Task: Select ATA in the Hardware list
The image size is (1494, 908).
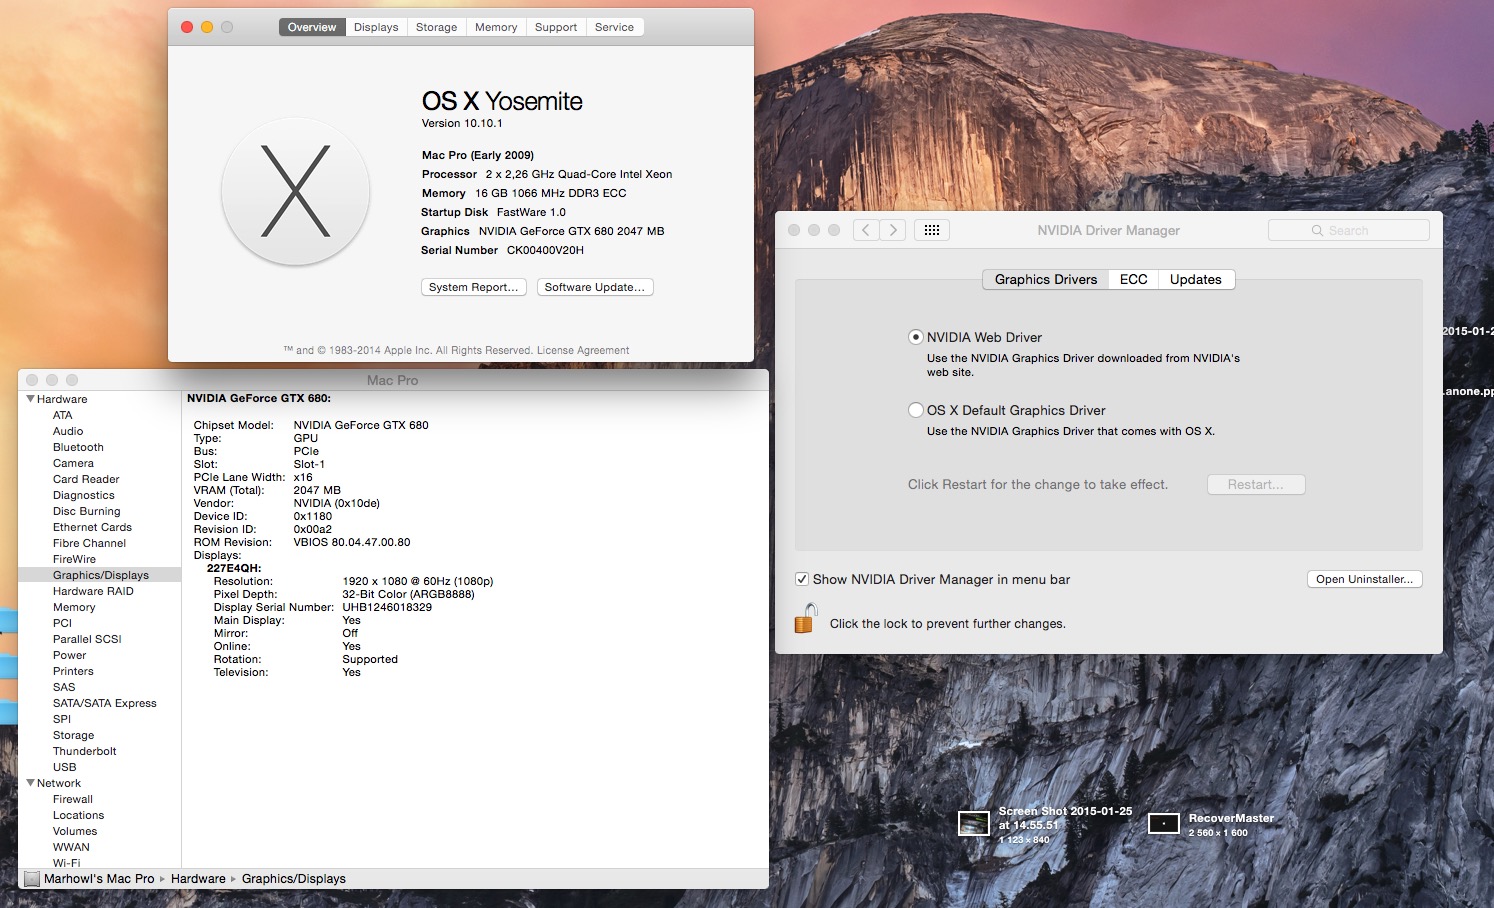Action: point(63,415)
